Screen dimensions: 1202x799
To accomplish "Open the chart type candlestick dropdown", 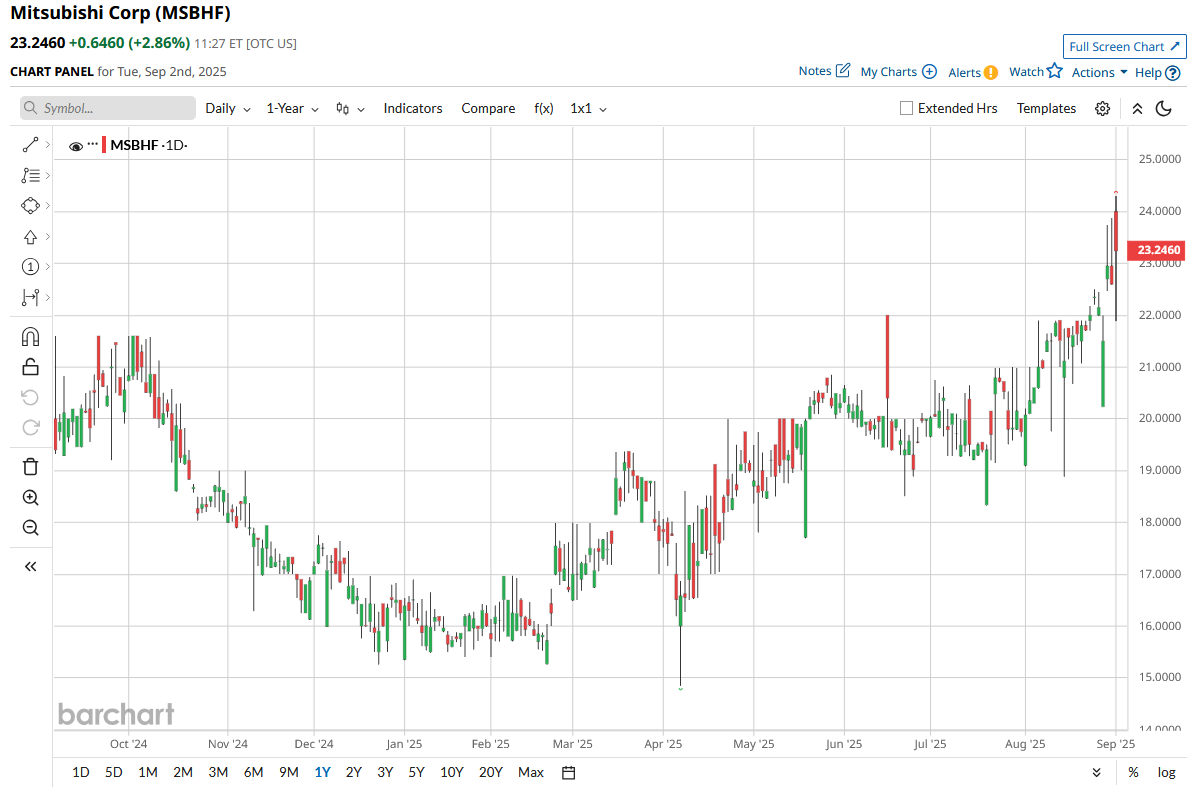I will (x=350, y=108).
